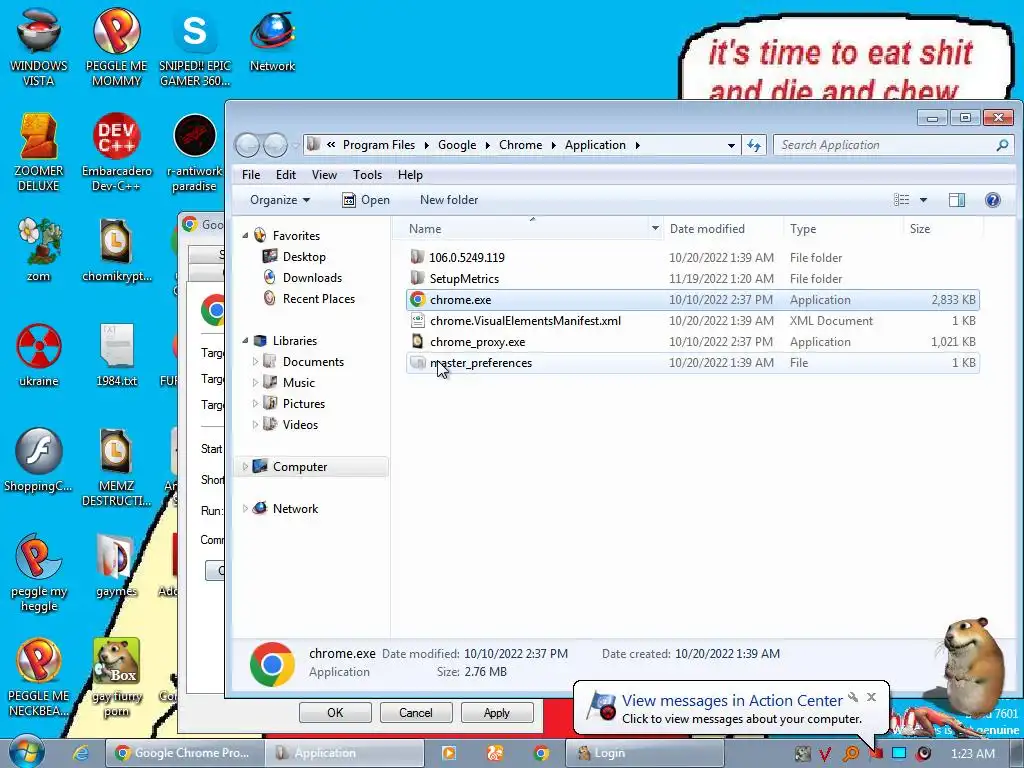
Task: Open the Organize dropdown menu
Action: click(x=280, y=200)
